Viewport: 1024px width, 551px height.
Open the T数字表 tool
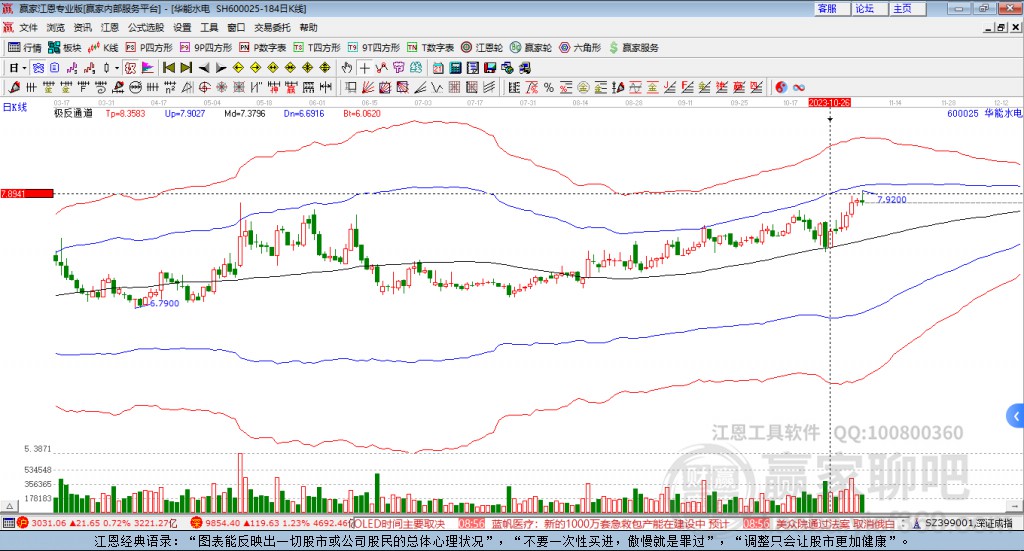pyautogui.click(x=430, y=48)
